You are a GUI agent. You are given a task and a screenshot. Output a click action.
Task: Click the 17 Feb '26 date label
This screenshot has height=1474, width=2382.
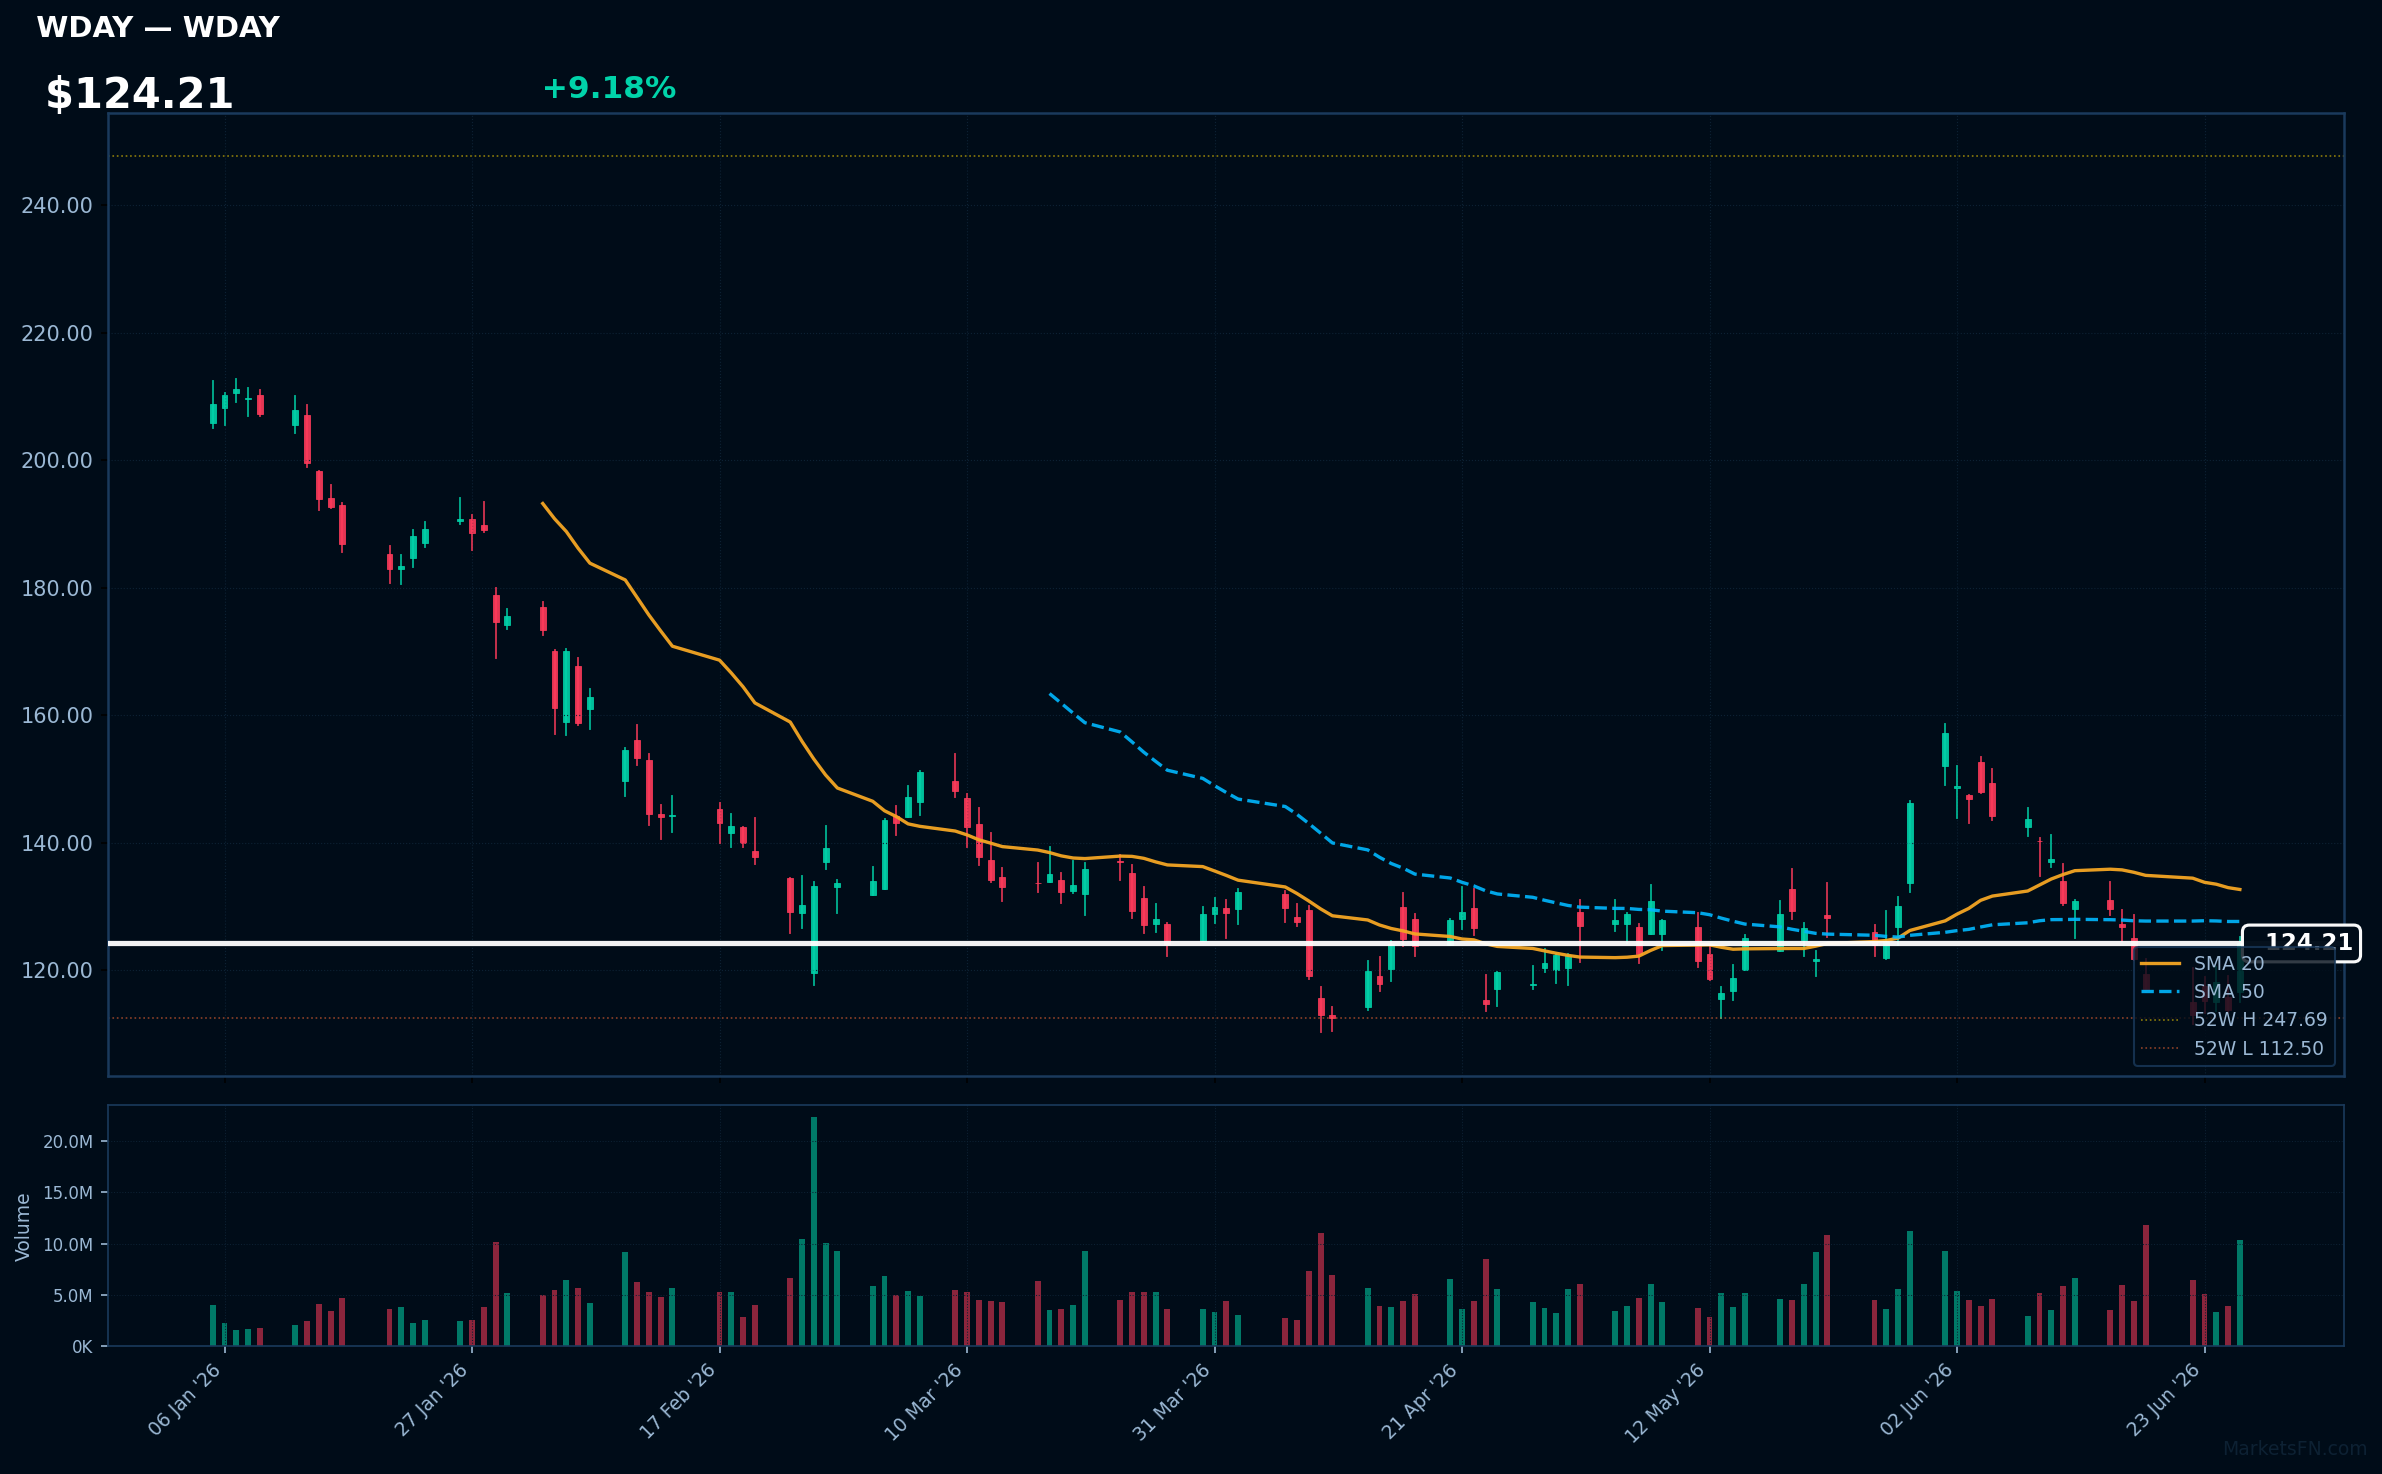679,1400
